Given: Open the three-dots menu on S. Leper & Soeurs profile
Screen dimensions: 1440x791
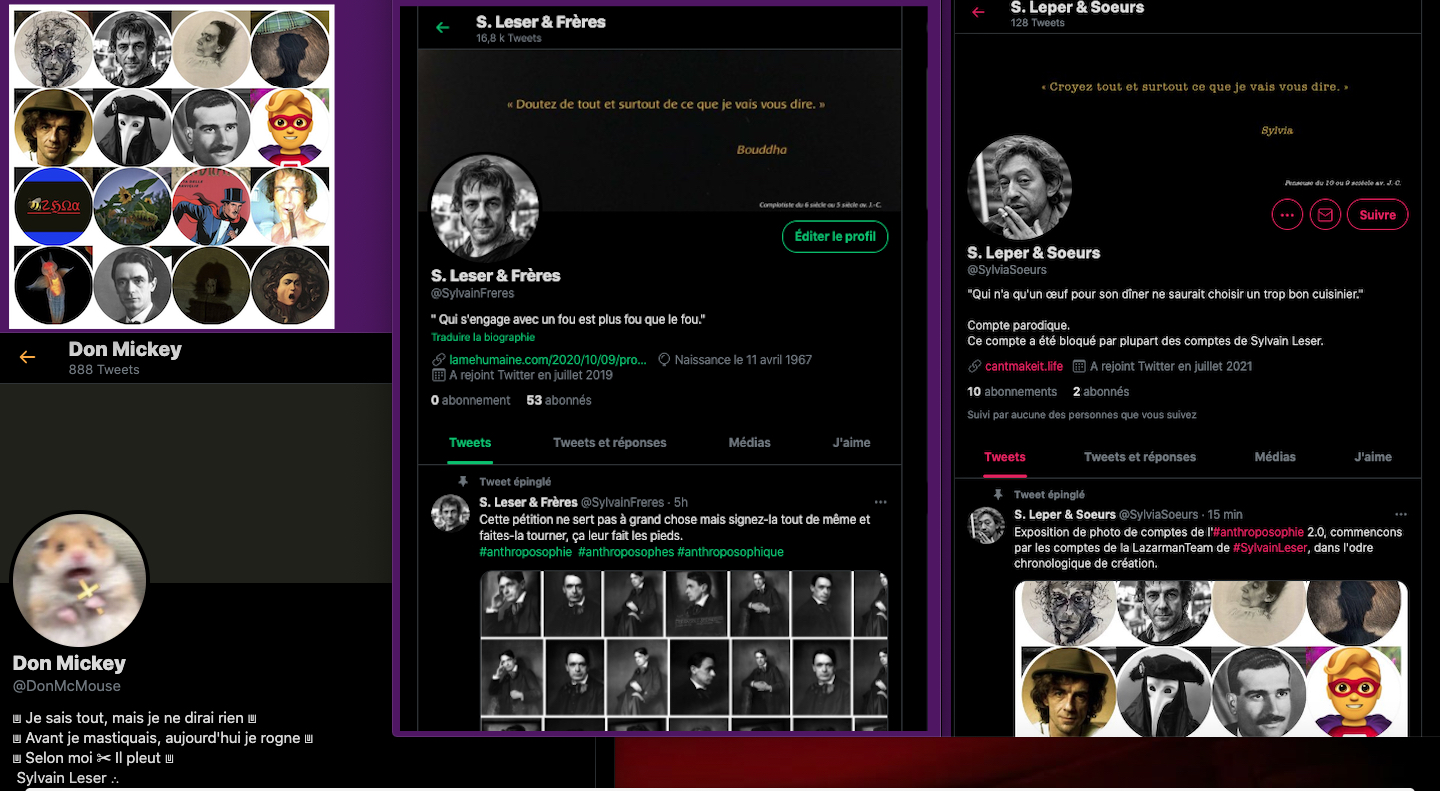Looking at the screenshot, I should pos(1287,215).
